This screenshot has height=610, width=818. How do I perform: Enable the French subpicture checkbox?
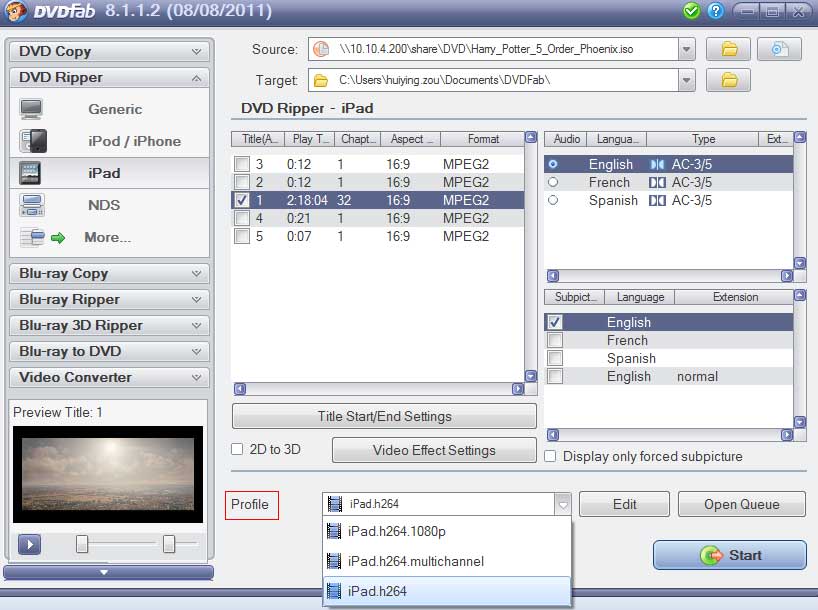pyautogui.click(x=555, y=340)
